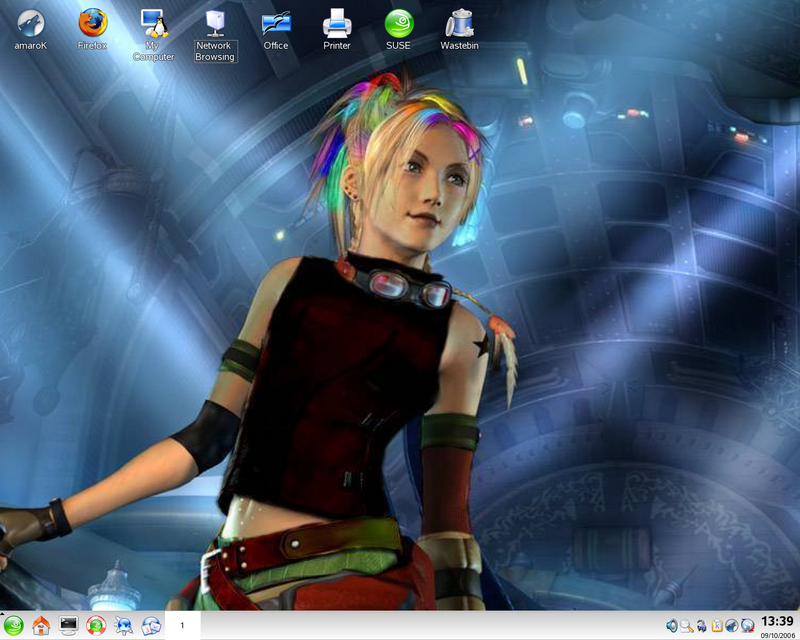Launch the terminal from the panel
800x640 pixels.
click(x=68, y=626)
